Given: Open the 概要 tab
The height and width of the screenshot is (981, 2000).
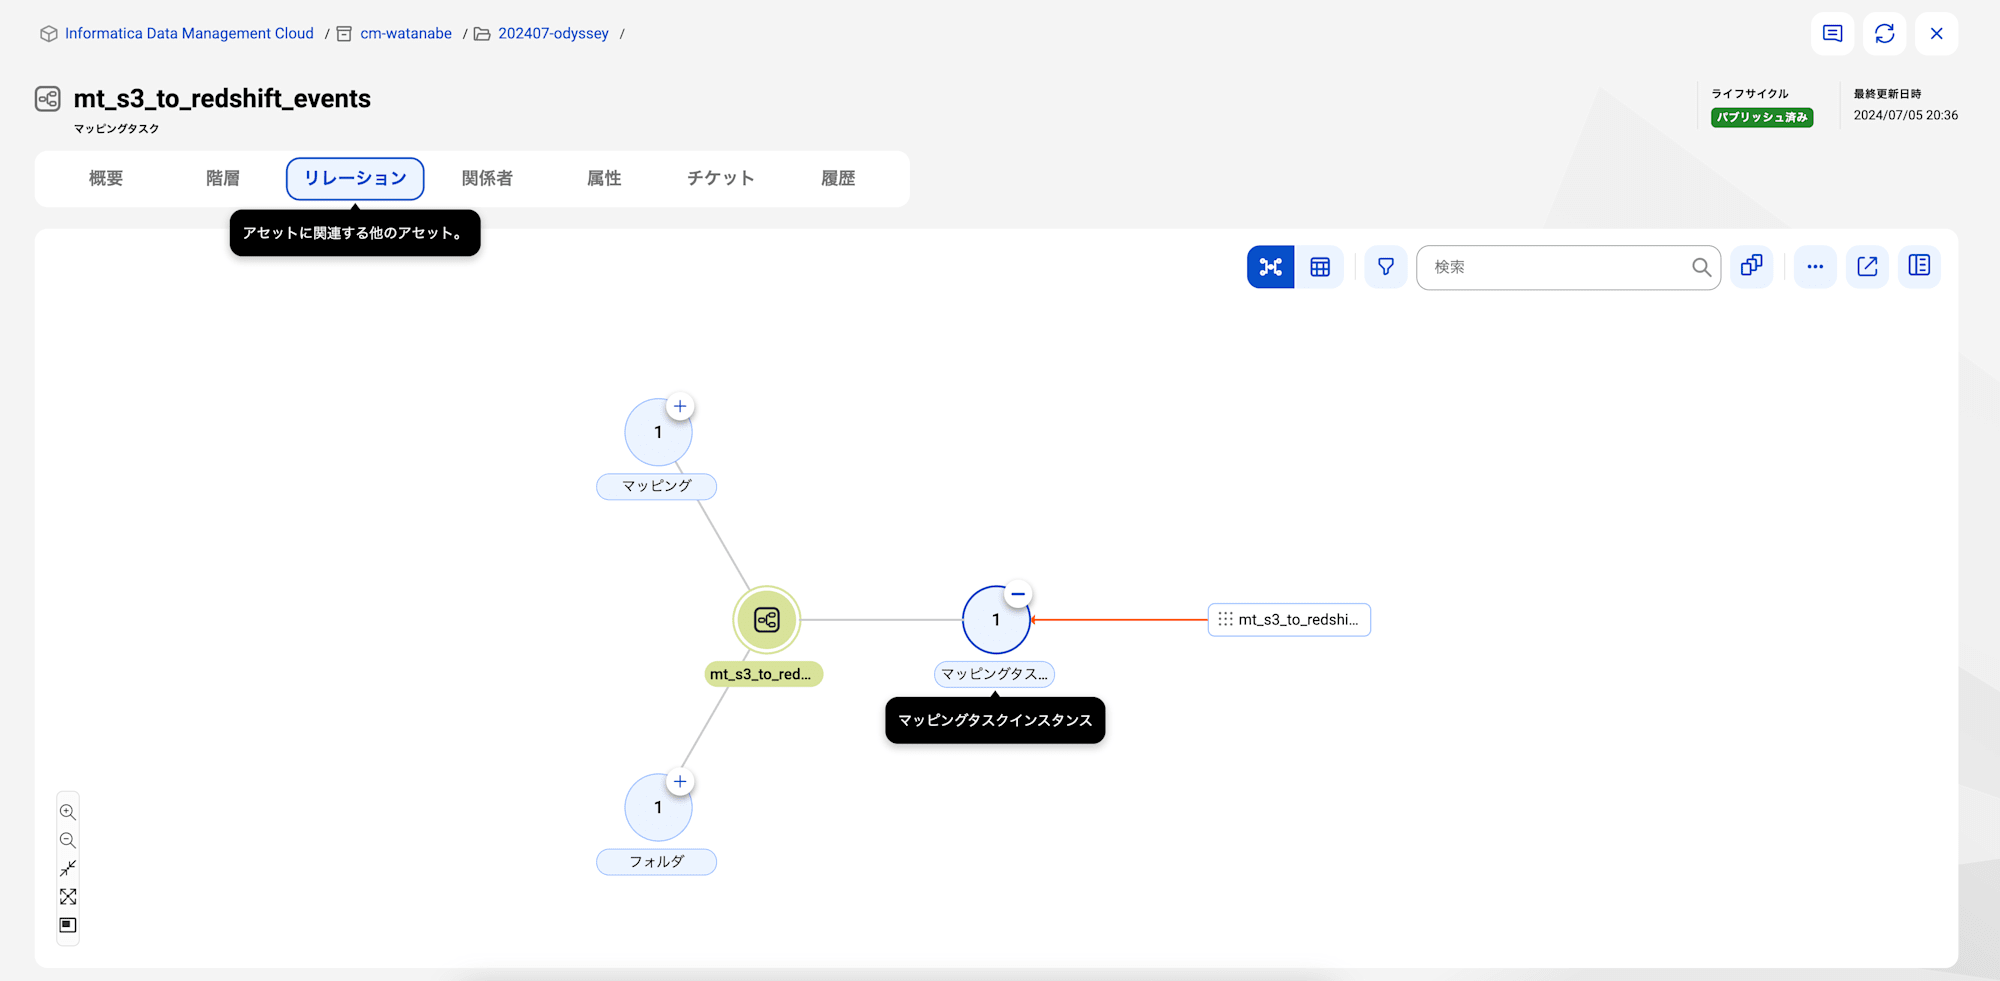Looking at the screenshot, I should pos(106,179).
